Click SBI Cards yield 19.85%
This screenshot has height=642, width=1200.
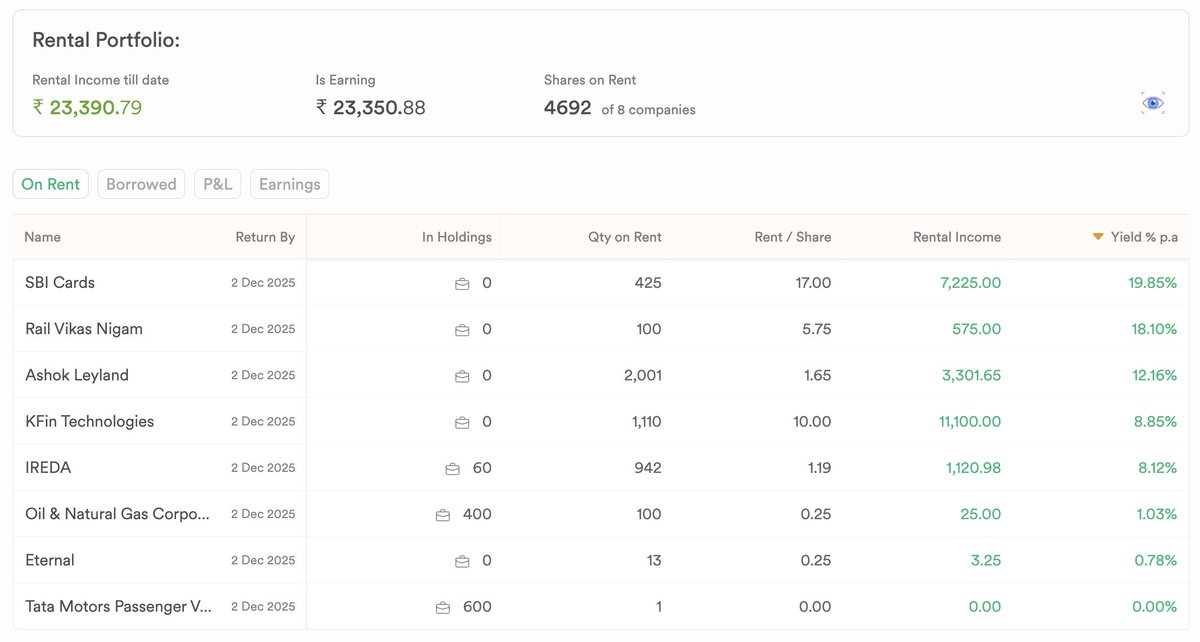tap(1153, 283)
